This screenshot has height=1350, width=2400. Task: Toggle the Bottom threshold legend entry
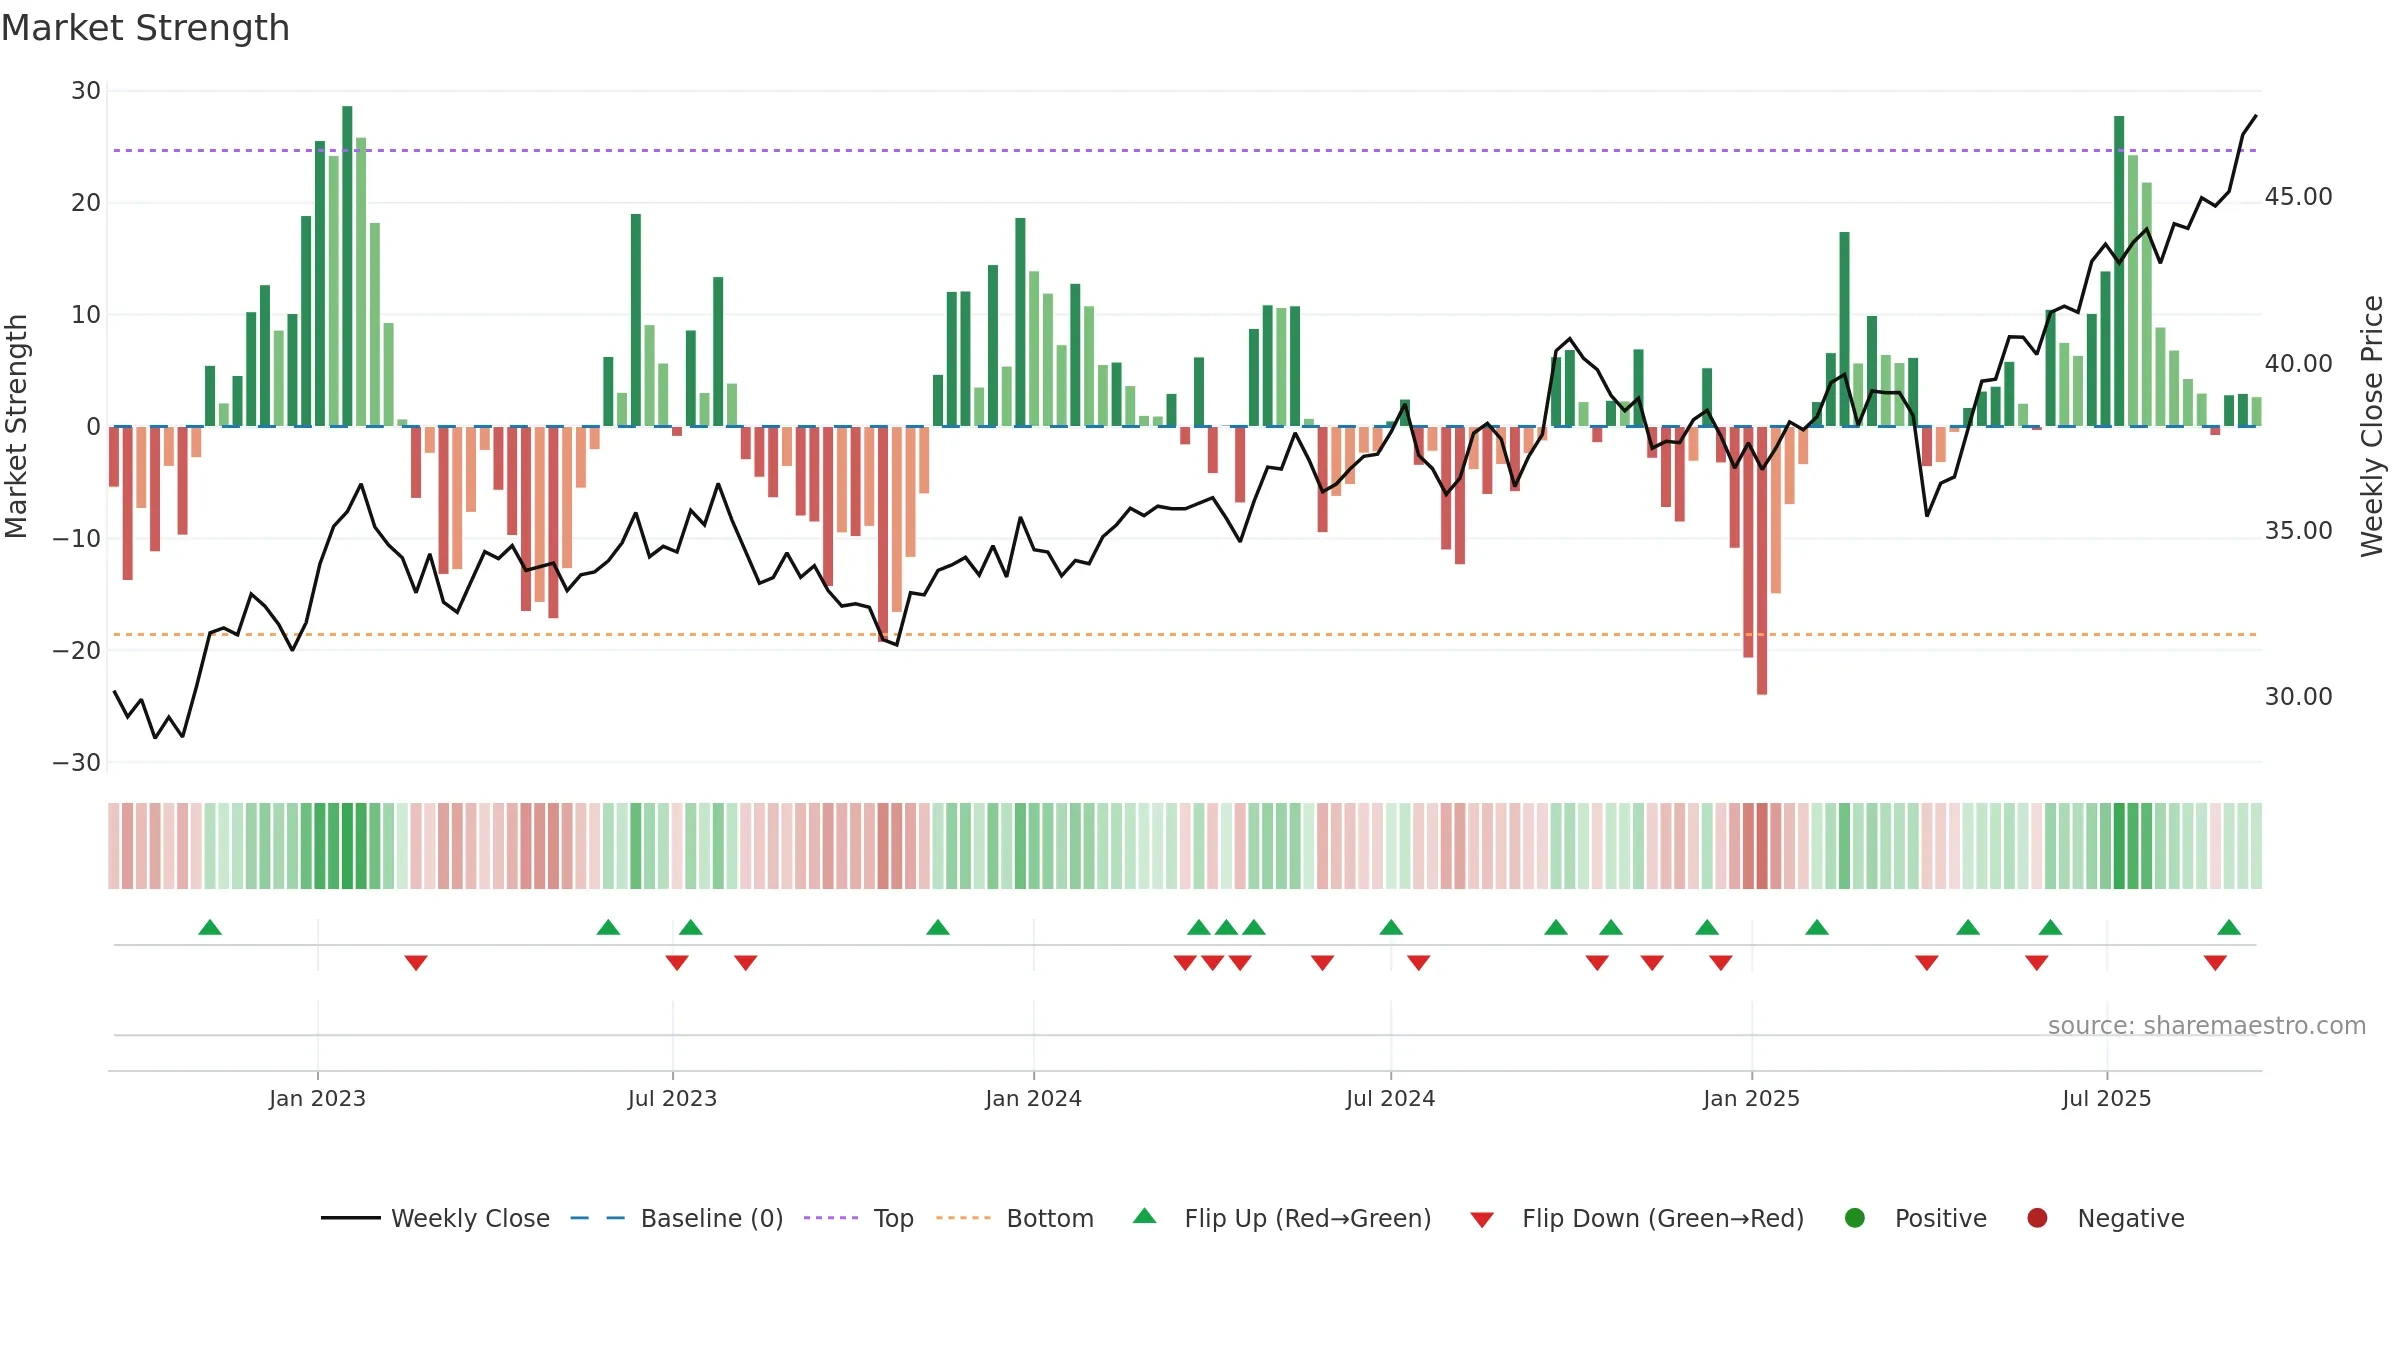click(x=1015, y=1218)
